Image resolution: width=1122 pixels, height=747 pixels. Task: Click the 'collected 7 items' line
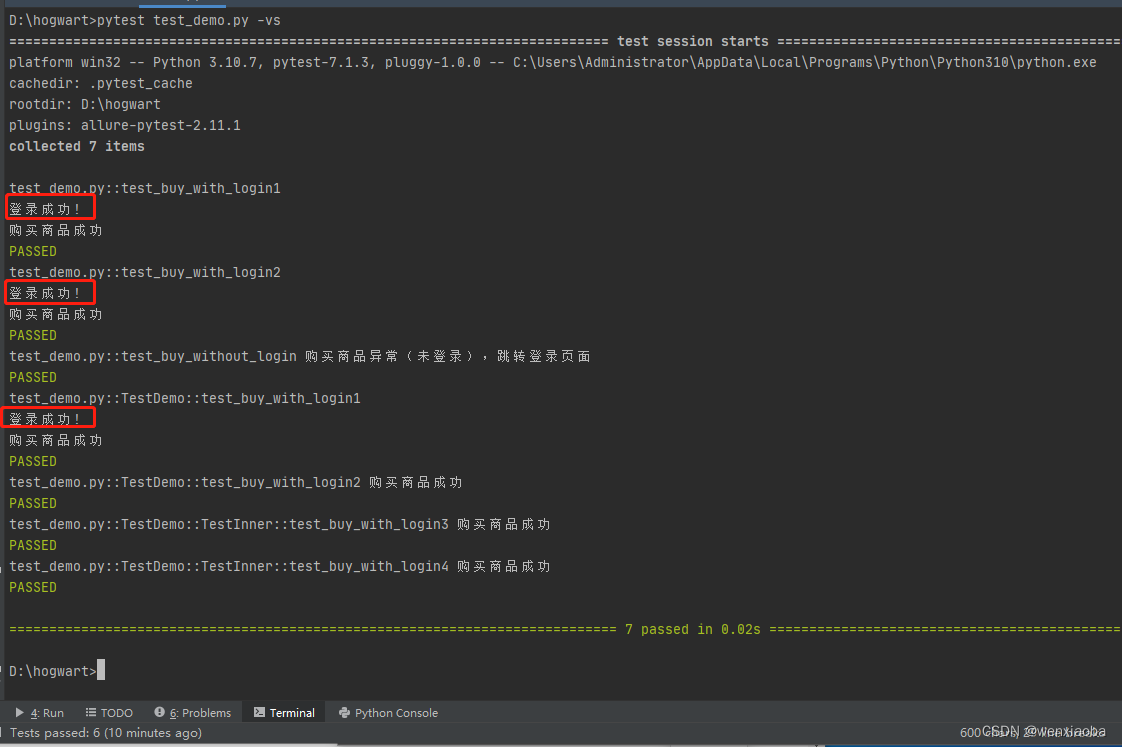pyautogui.click(x=77, y=146)
